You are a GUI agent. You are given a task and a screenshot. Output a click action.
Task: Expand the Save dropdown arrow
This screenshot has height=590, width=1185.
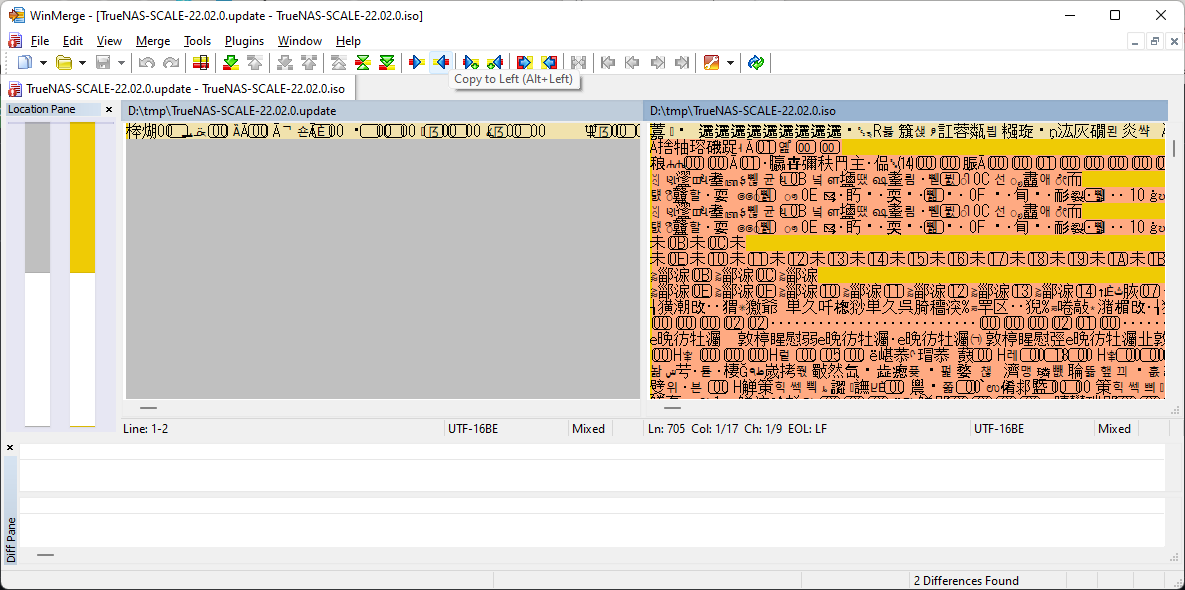121,63
